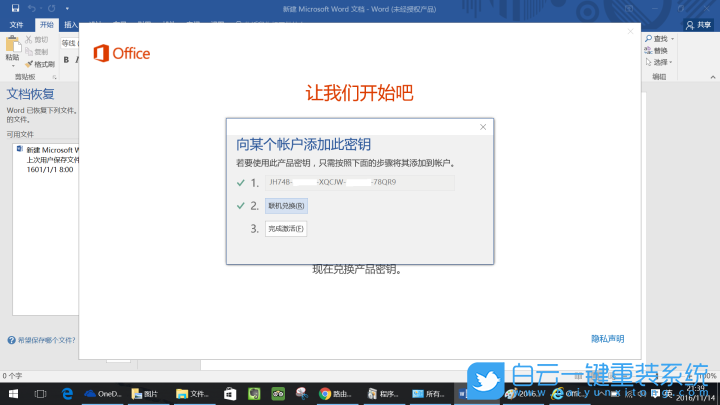Click the 替换 (Replace) icon

(x=648, y=51)
